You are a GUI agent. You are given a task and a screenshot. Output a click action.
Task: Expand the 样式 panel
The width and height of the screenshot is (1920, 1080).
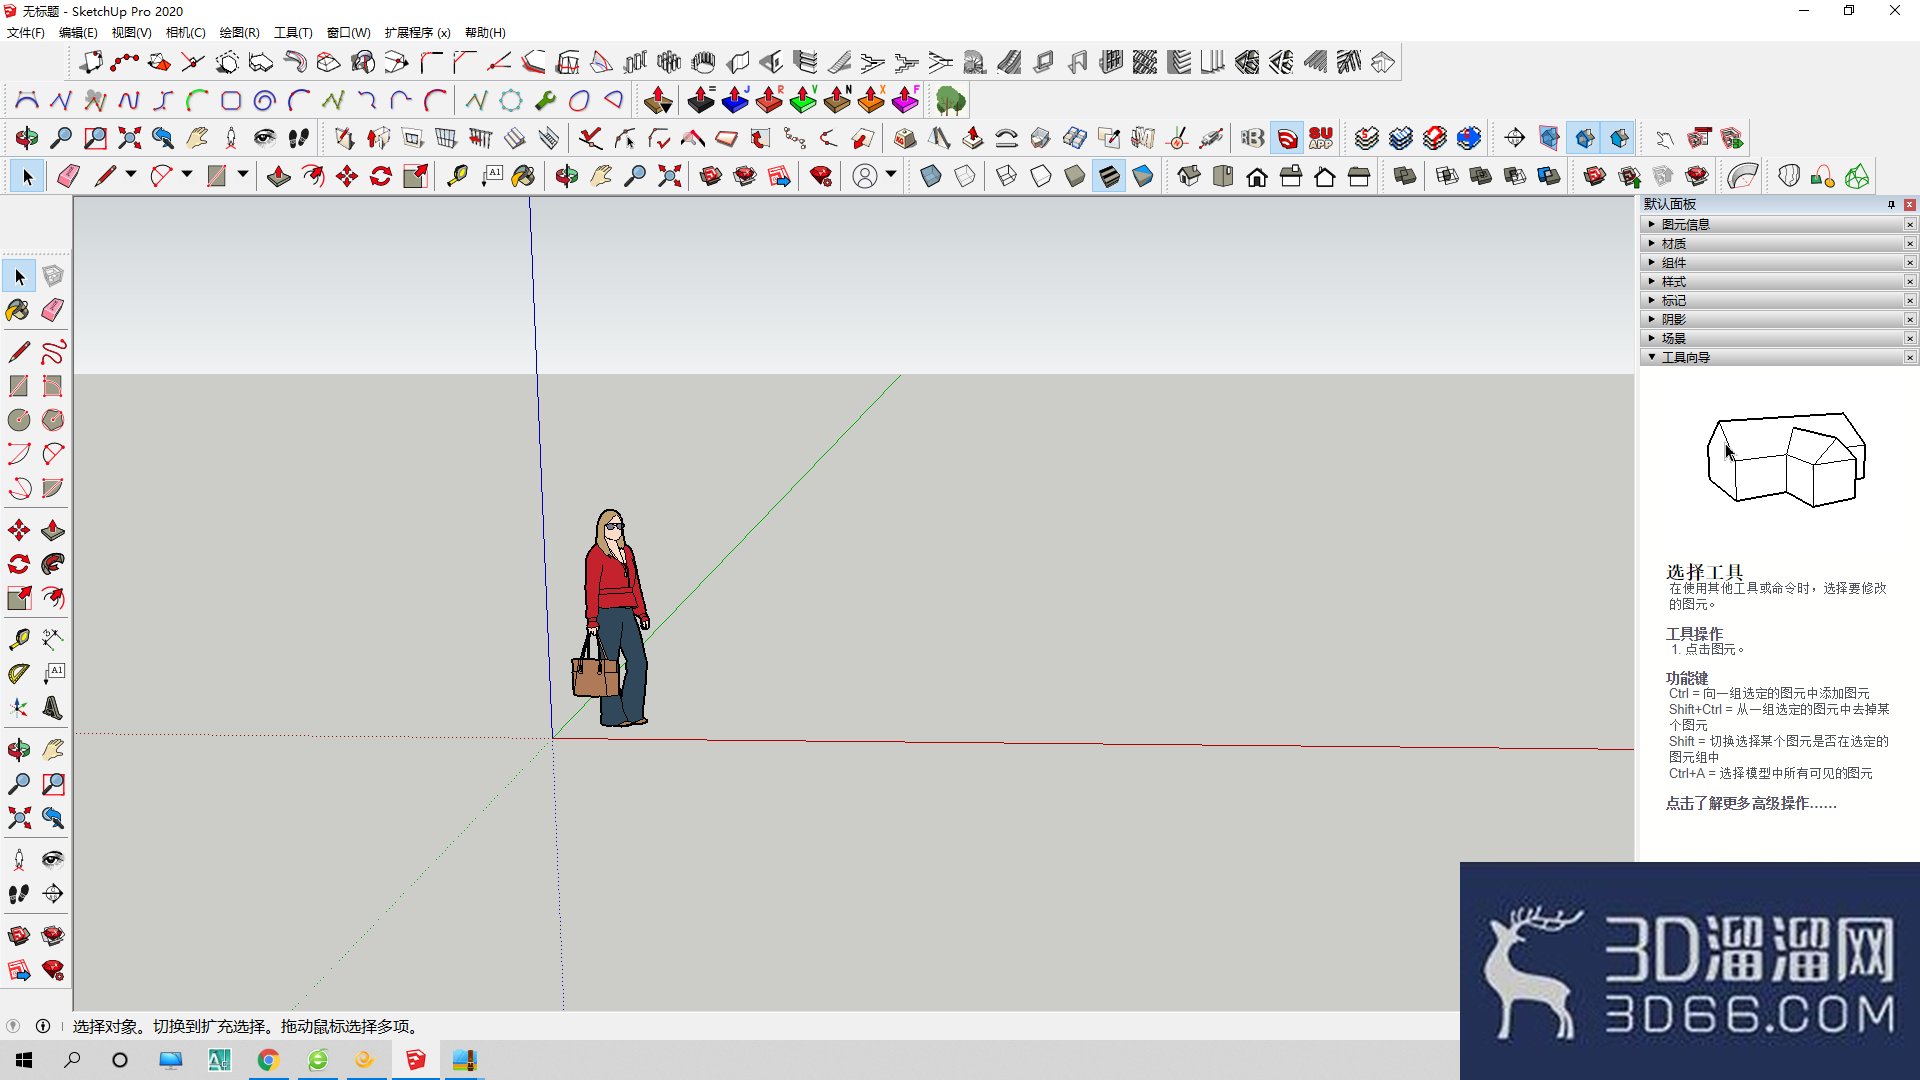[x=1772, y=281]
